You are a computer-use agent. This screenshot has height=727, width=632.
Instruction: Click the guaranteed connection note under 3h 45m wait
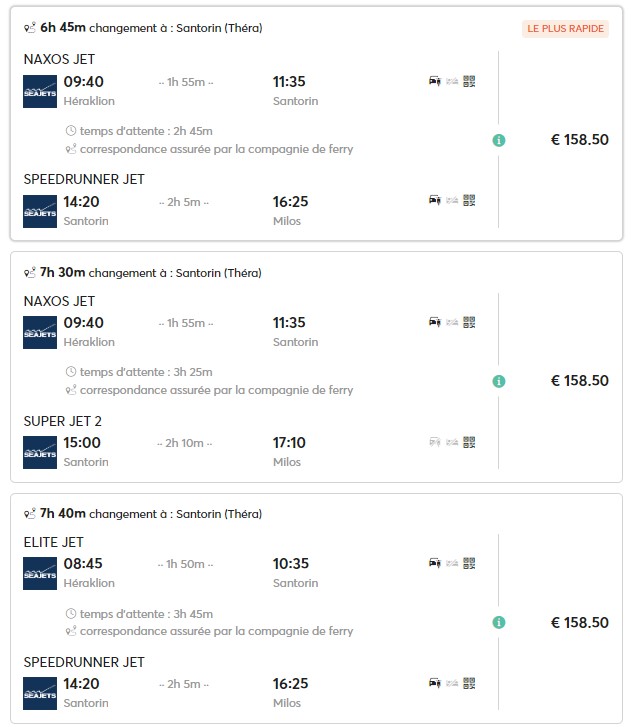(216, 632)
